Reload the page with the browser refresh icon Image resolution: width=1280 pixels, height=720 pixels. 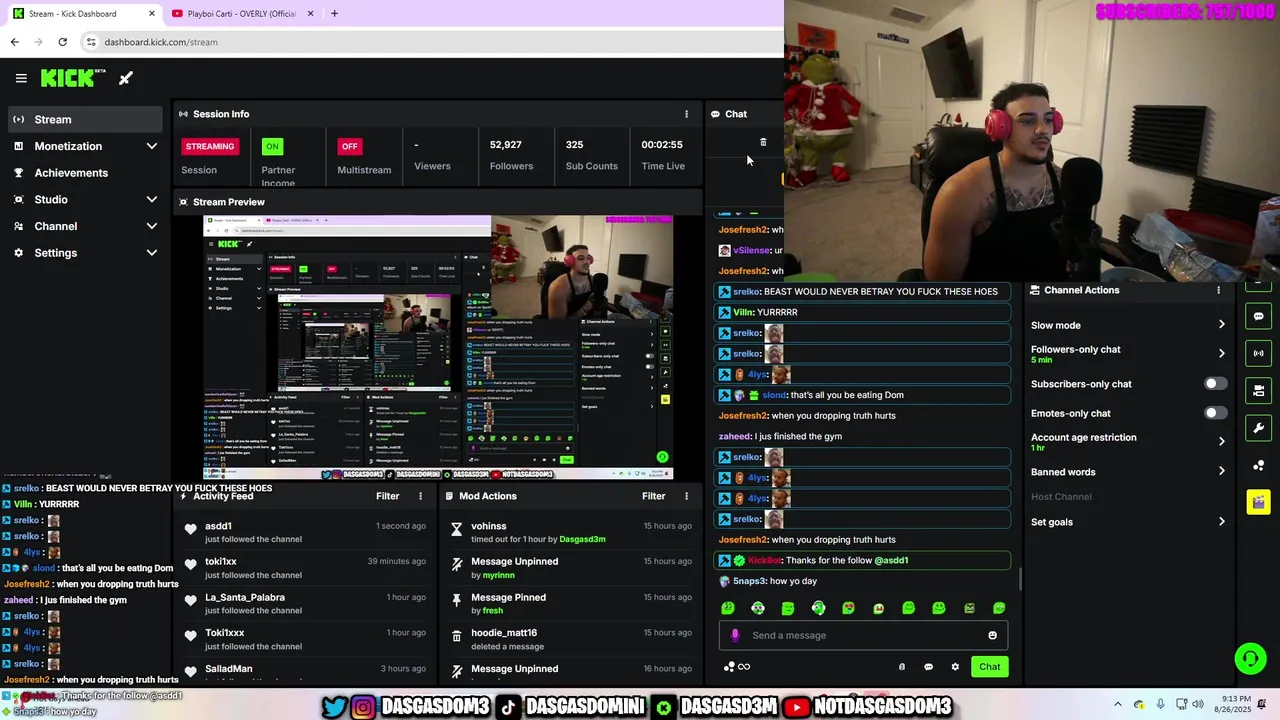pos(62,42)
